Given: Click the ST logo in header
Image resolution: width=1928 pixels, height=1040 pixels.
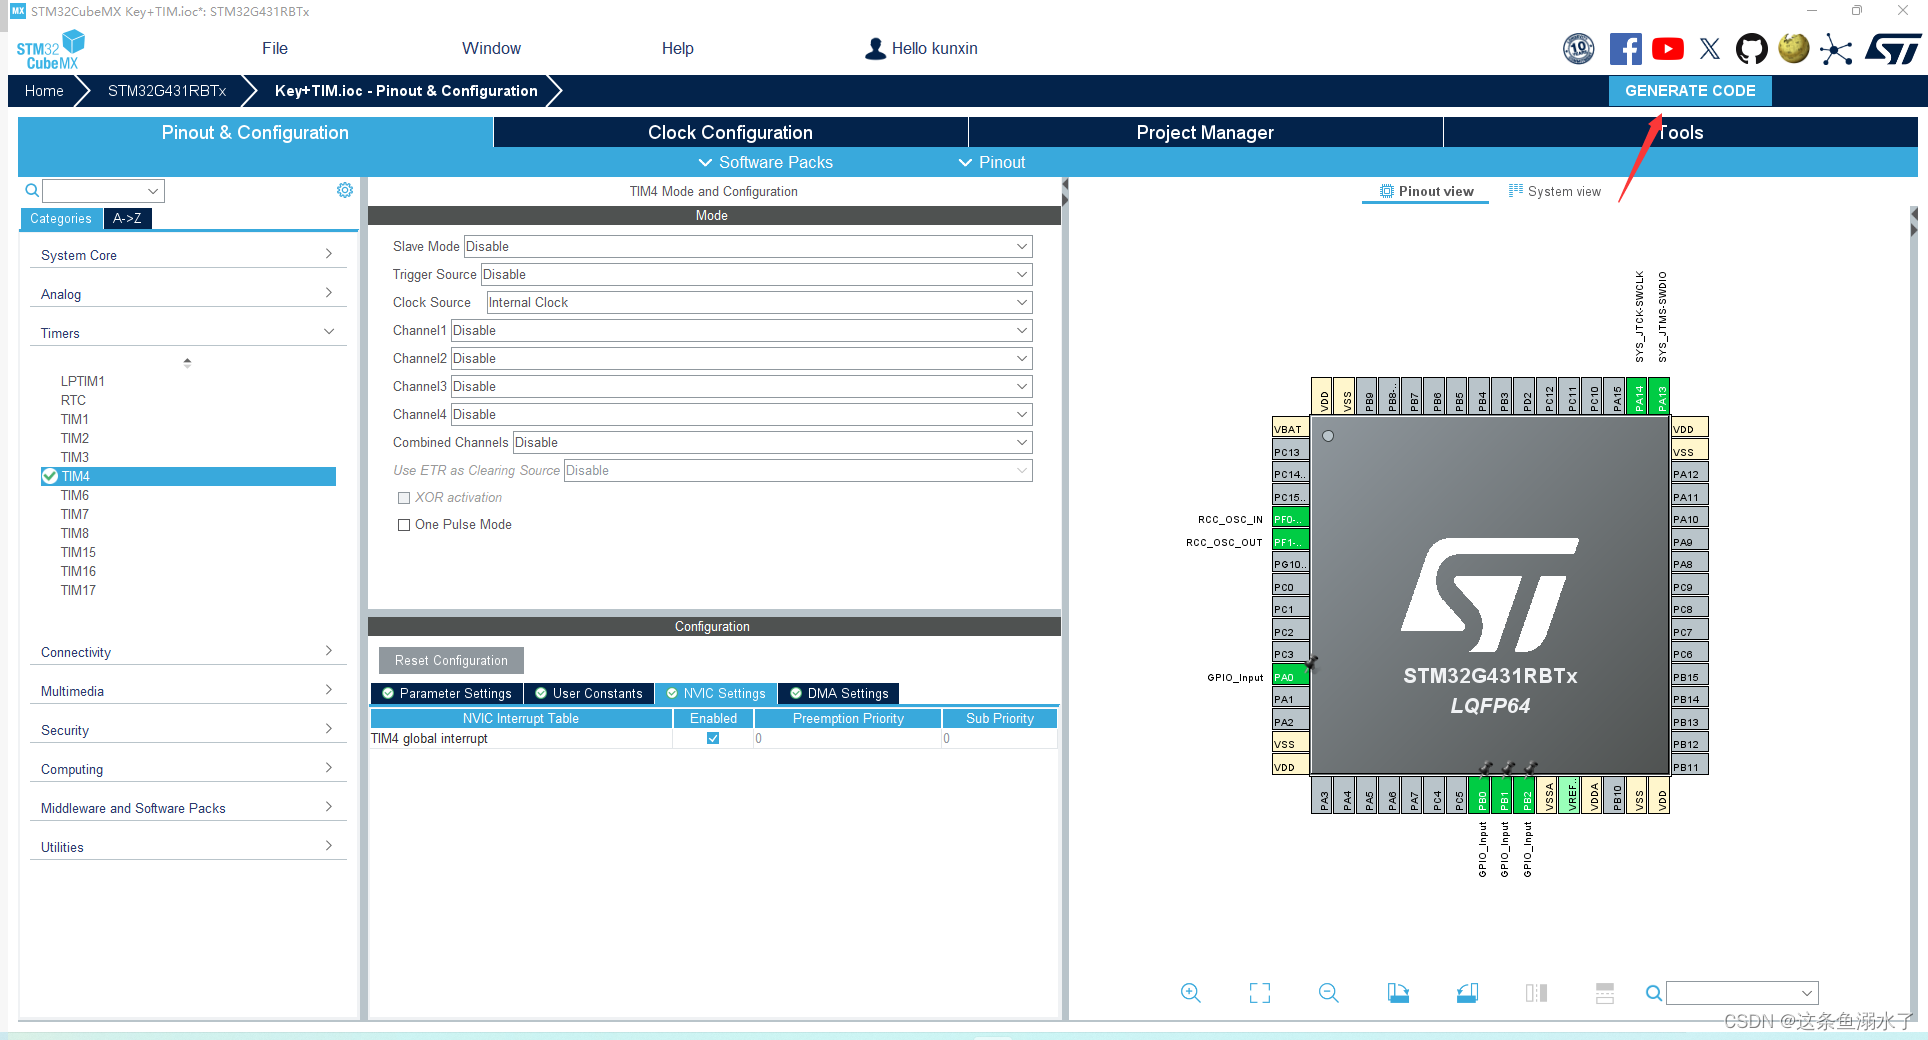Looking at the screenshot, I should 1893,49.
